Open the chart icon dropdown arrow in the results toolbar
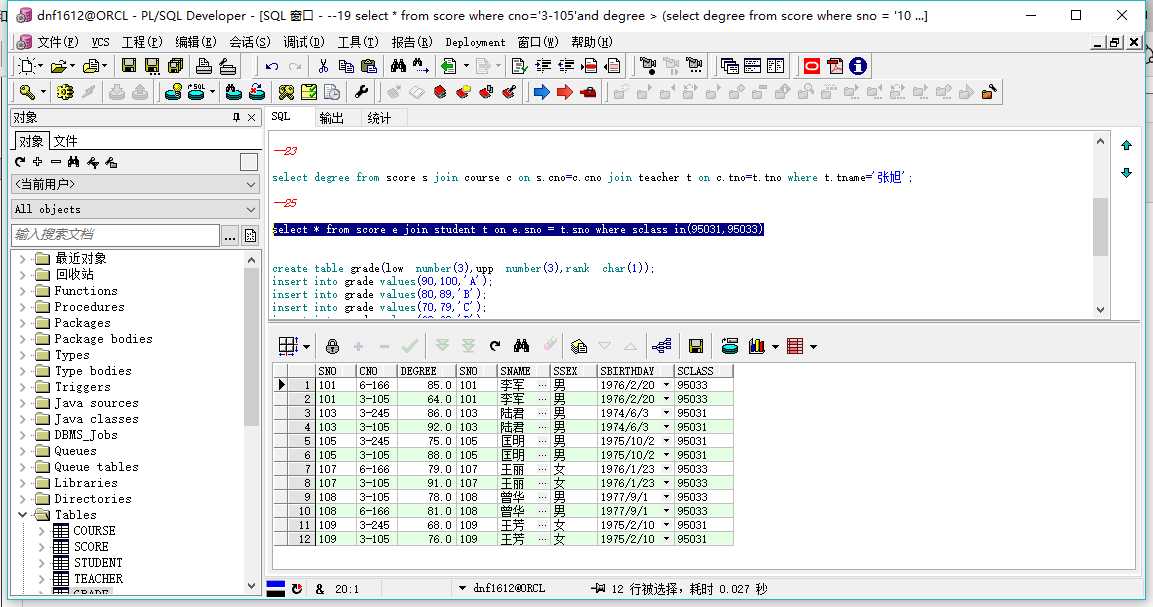Image resolution: width=1153 pixels, height=607 pixels. (775, 347)
